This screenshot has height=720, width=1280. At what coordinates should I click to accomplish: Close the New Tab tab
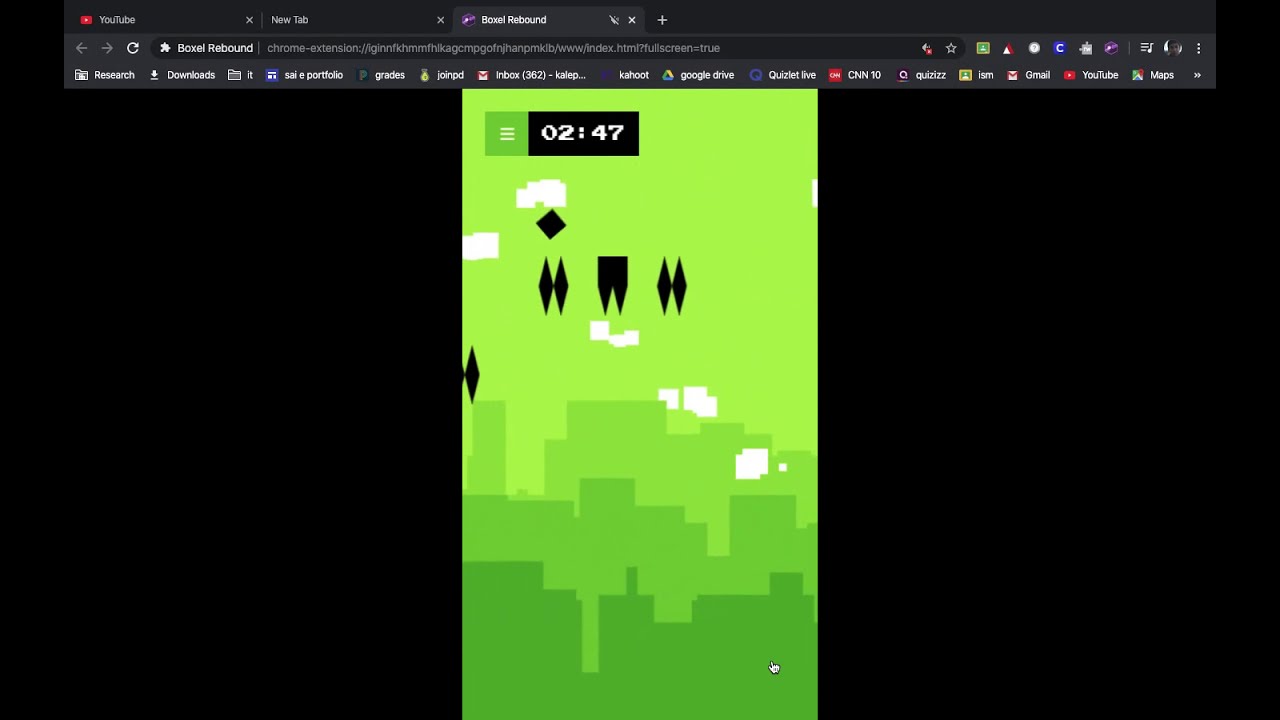click(x=440, y=20)
